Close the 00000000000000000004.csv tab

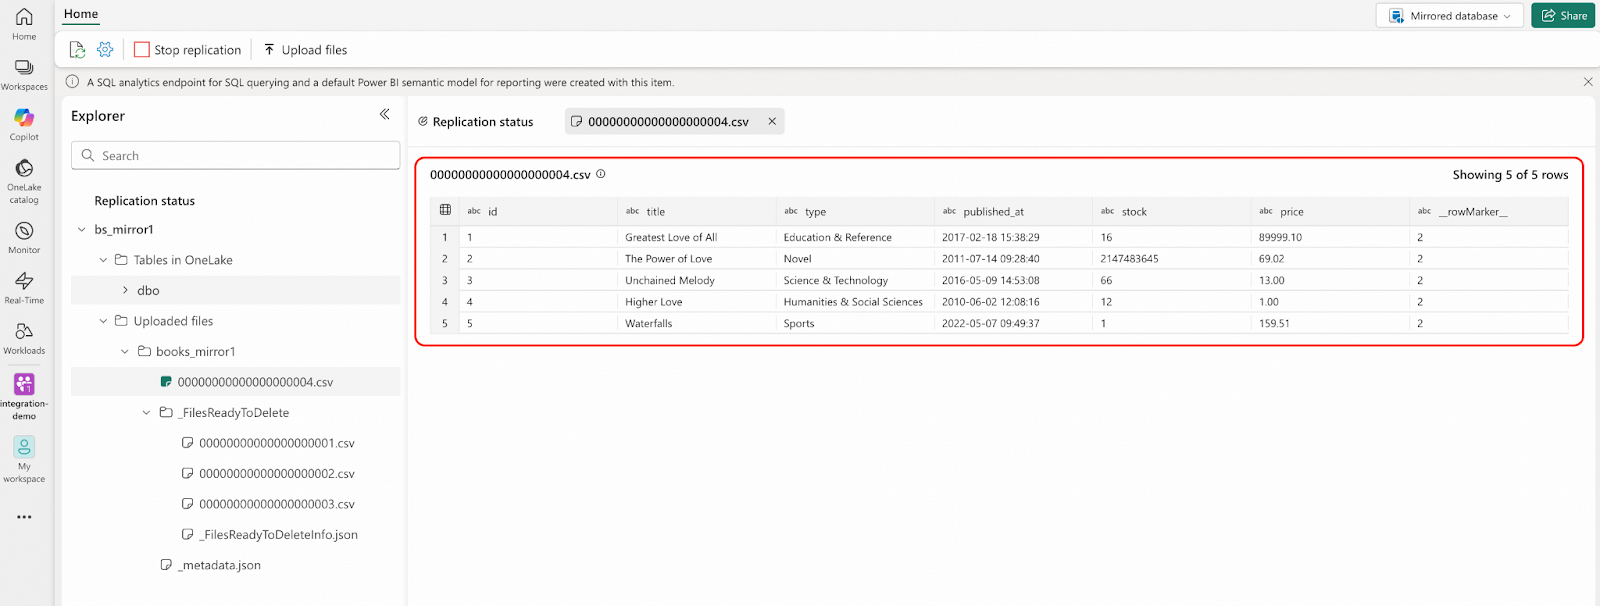point(772,122)
